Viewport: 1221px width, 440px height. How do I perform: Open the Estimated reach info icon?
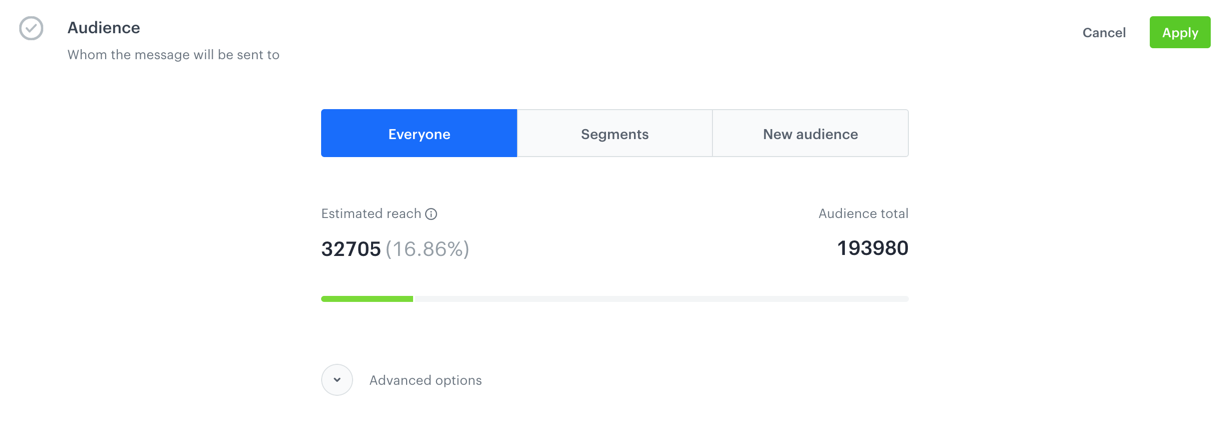[431, 214]
